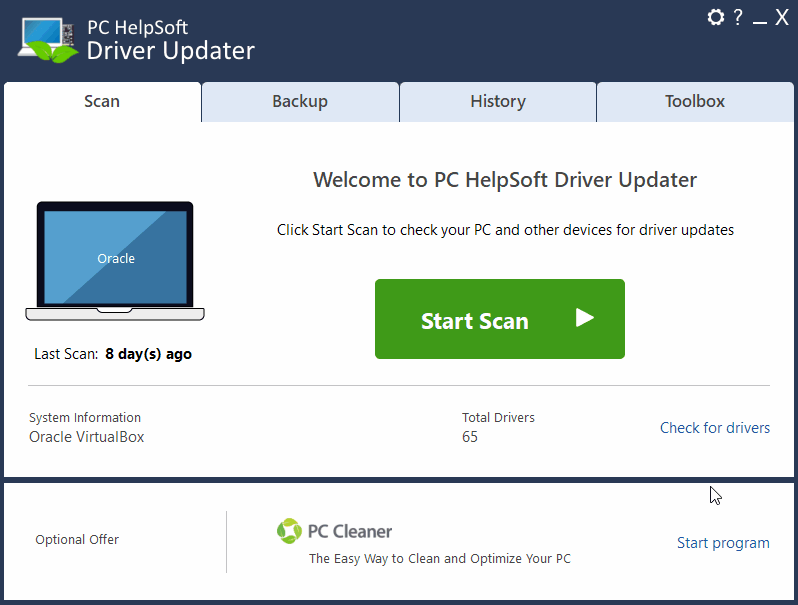Click the 'PC Cleaner' product name text
The width and height of the screenshot is (798, 605).
[x=350, y=532]
